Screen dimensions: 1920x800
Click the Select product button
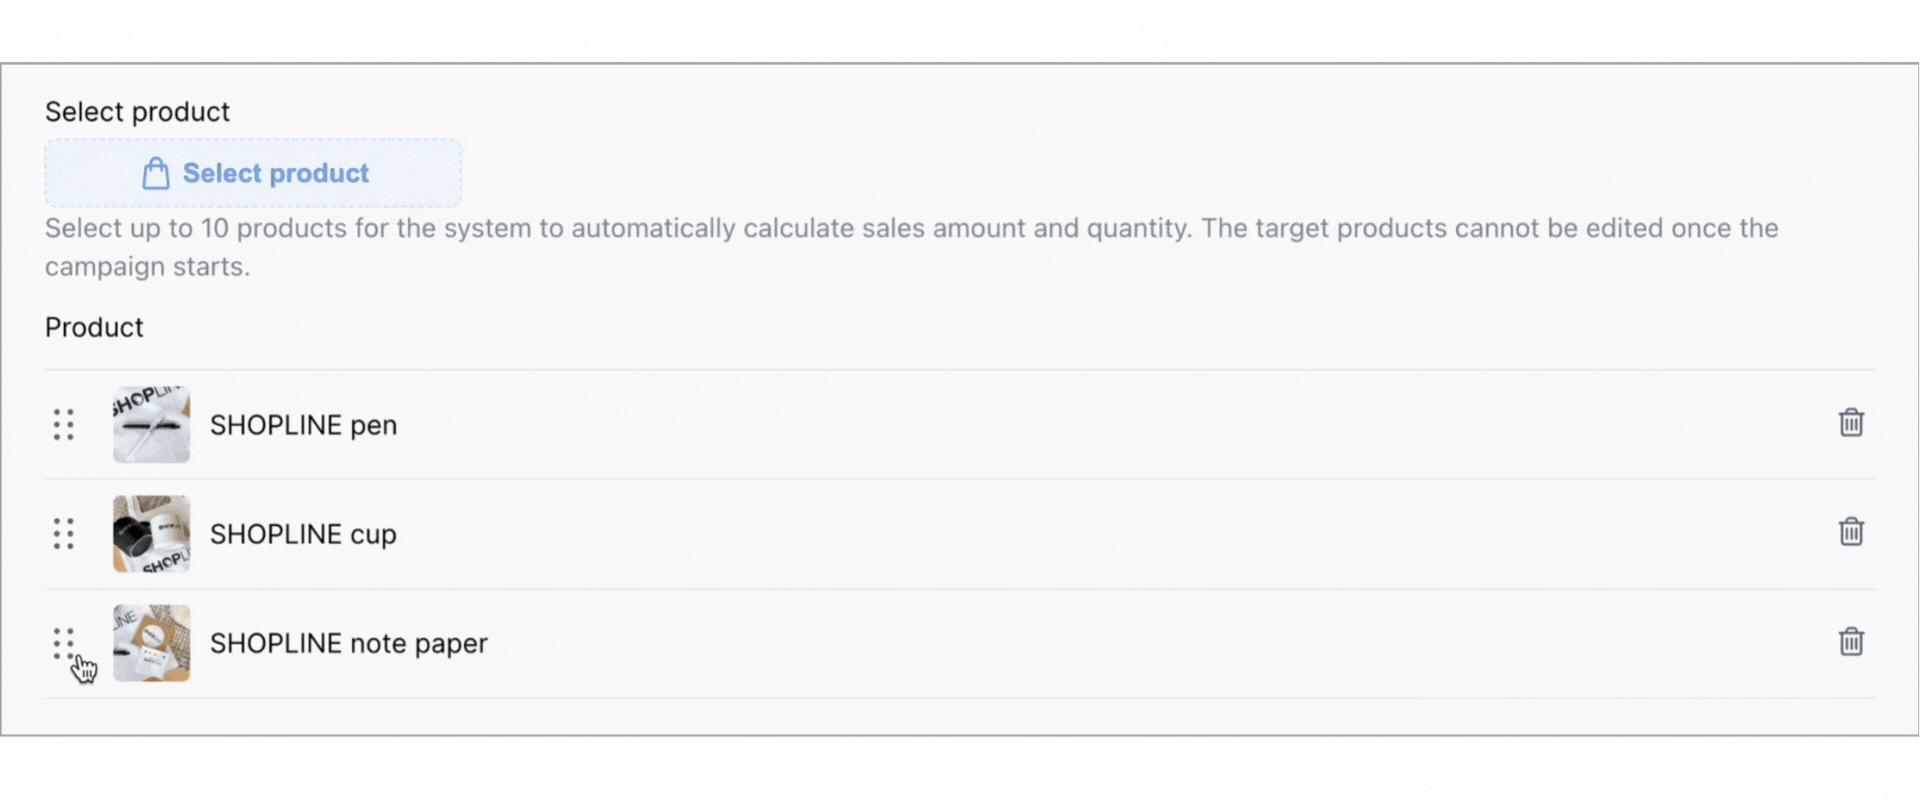coord(253,173)
